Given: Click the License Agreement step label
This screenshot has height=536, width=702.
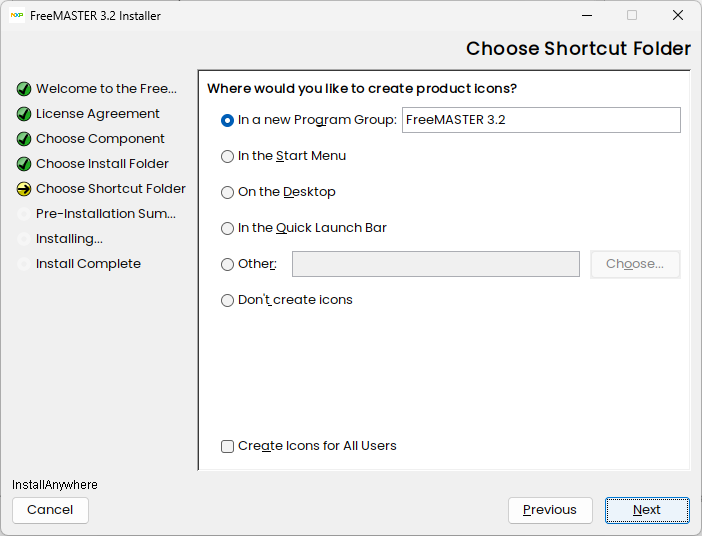Looking at the screenshot, I should (98, 114).
